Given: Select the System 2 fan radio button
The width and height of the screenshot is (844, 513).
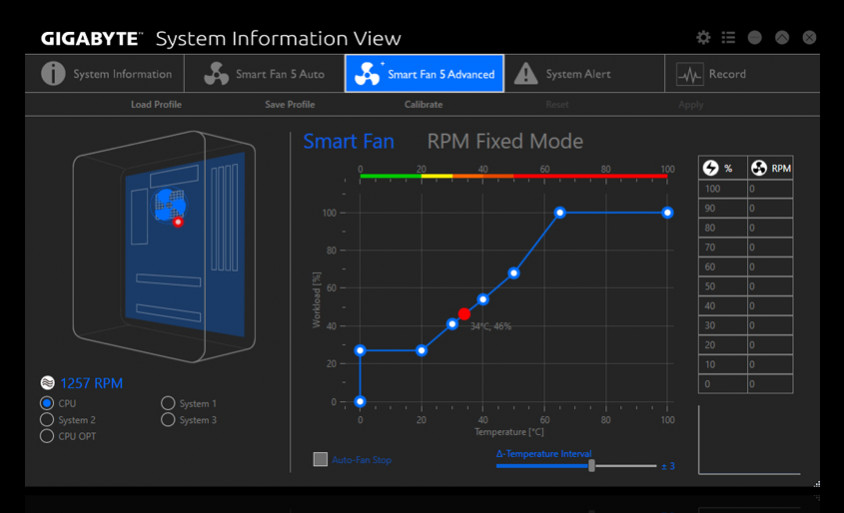Looking at the screenshot, I should point(47,419).
